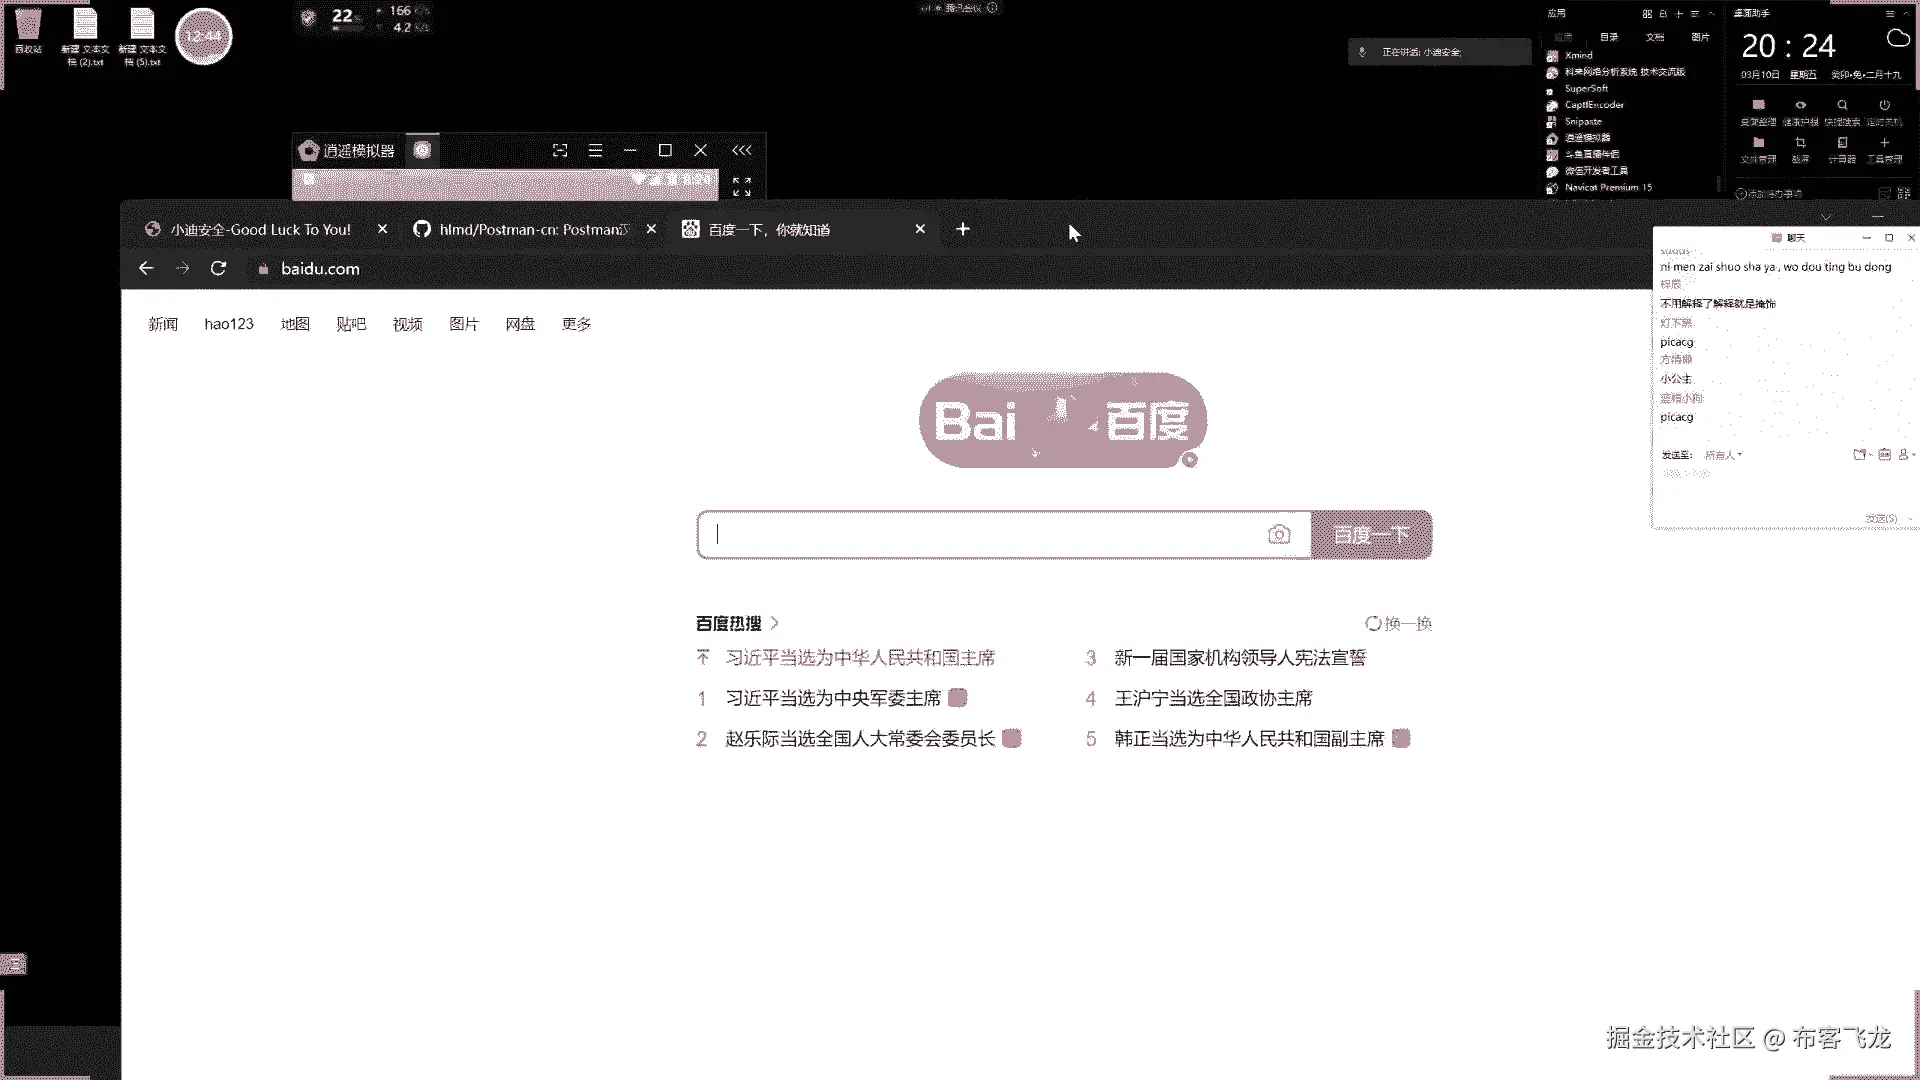The height and width of the screenshot is (1080, 1920).
Task: Click the quick search magnifier in assistant
Action: click(x=1842, y=105)
